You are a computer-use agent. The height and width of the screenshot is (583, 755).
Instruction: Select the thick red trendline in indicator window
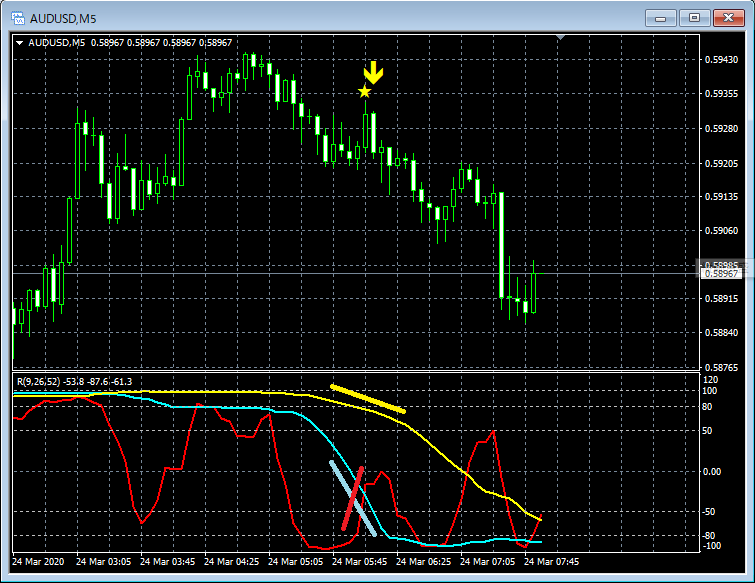(x=352, y=498)
